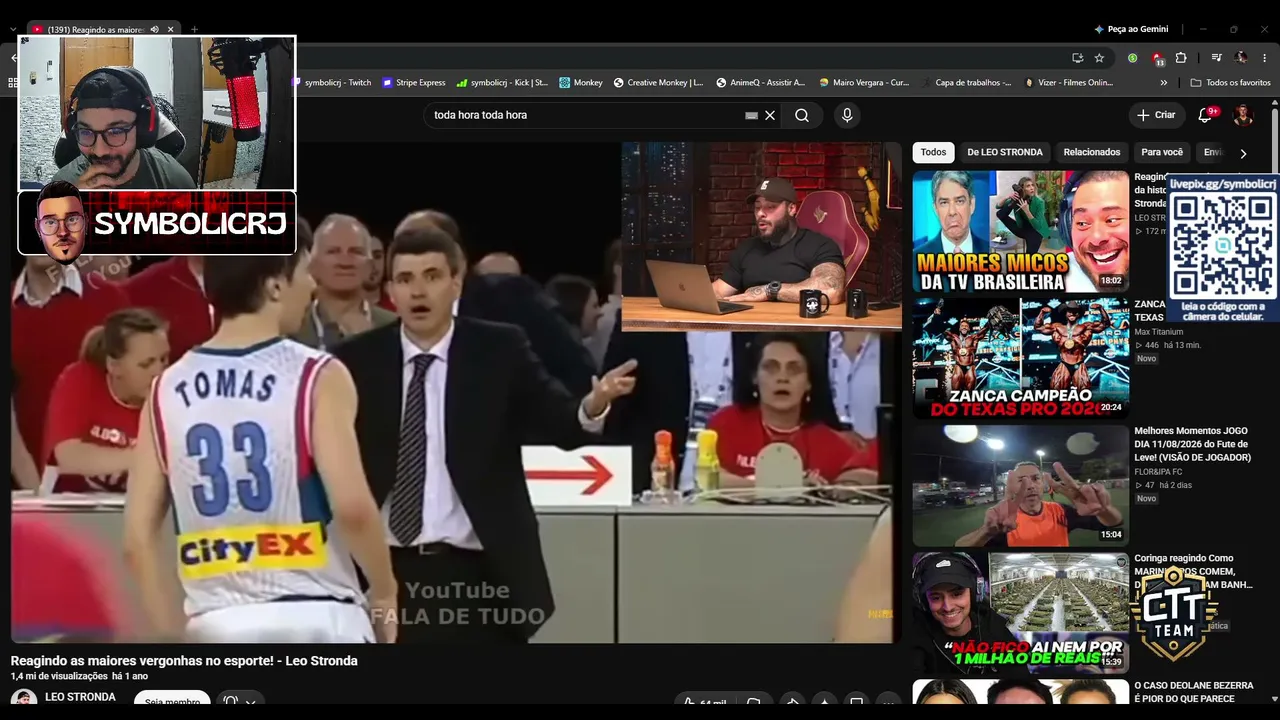
Task: Open the 'Vizer - Filmes Online' bookmark
Action: tap(1069, 83)
